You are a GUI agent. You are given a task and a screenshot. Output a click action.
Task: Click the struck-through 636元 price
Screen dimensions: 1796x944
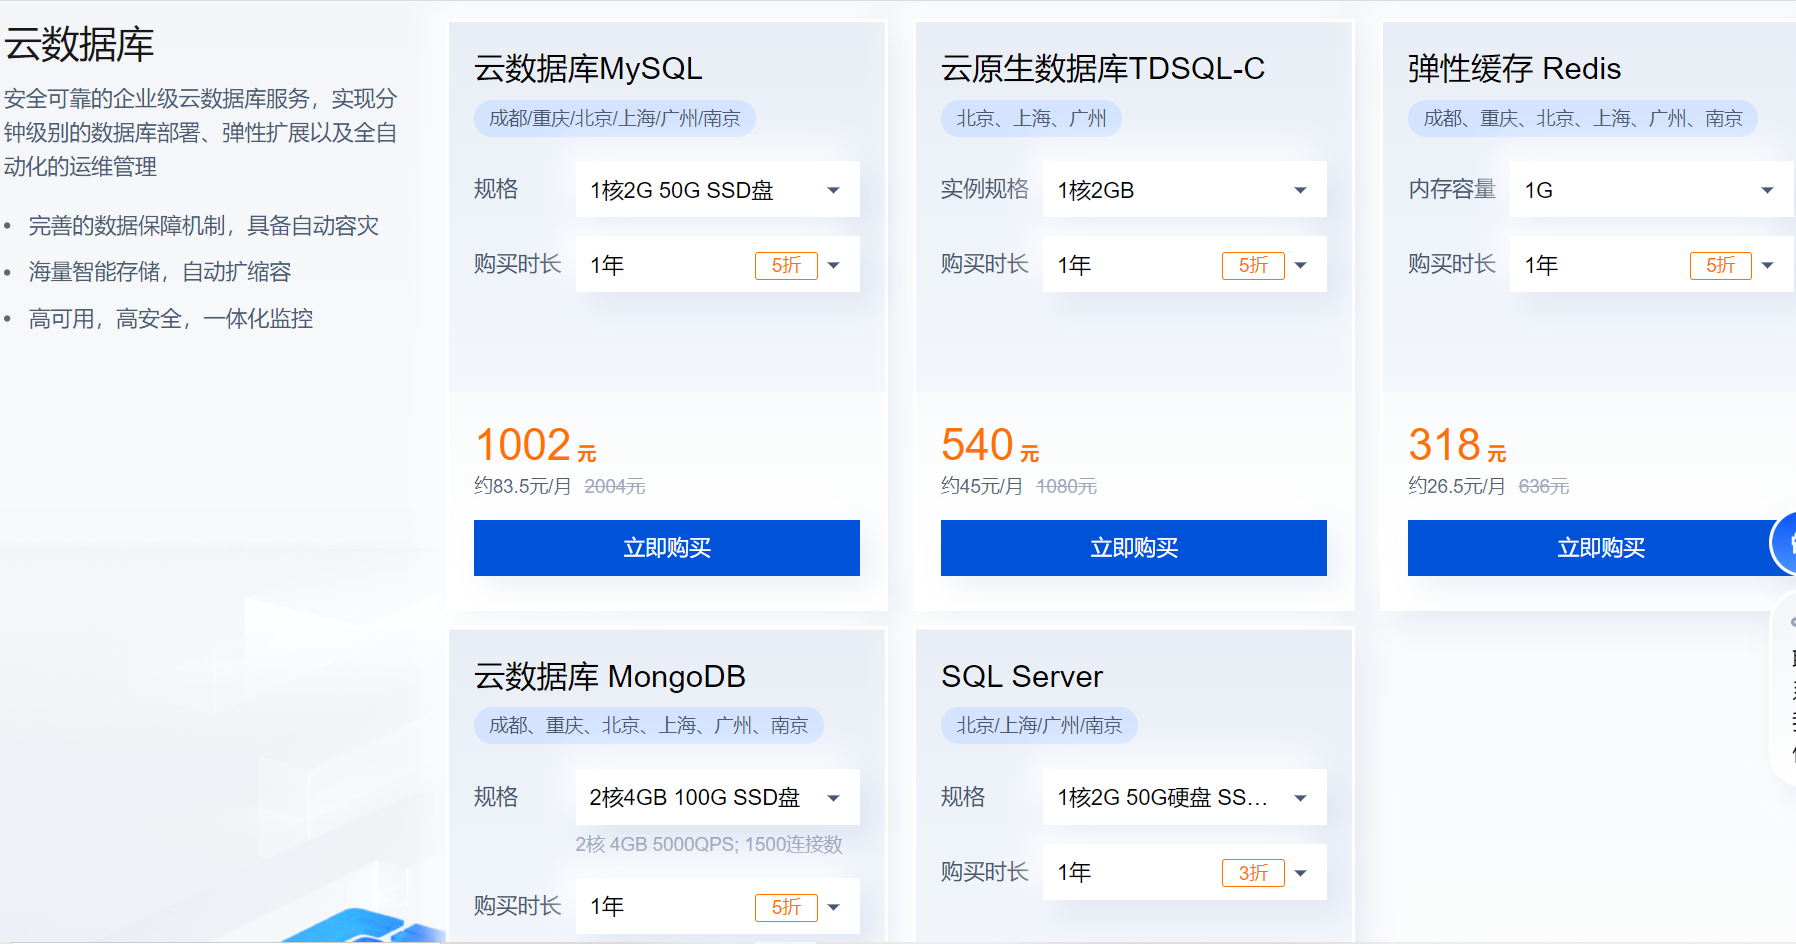pyautogui.click(x=1544, y=486)
